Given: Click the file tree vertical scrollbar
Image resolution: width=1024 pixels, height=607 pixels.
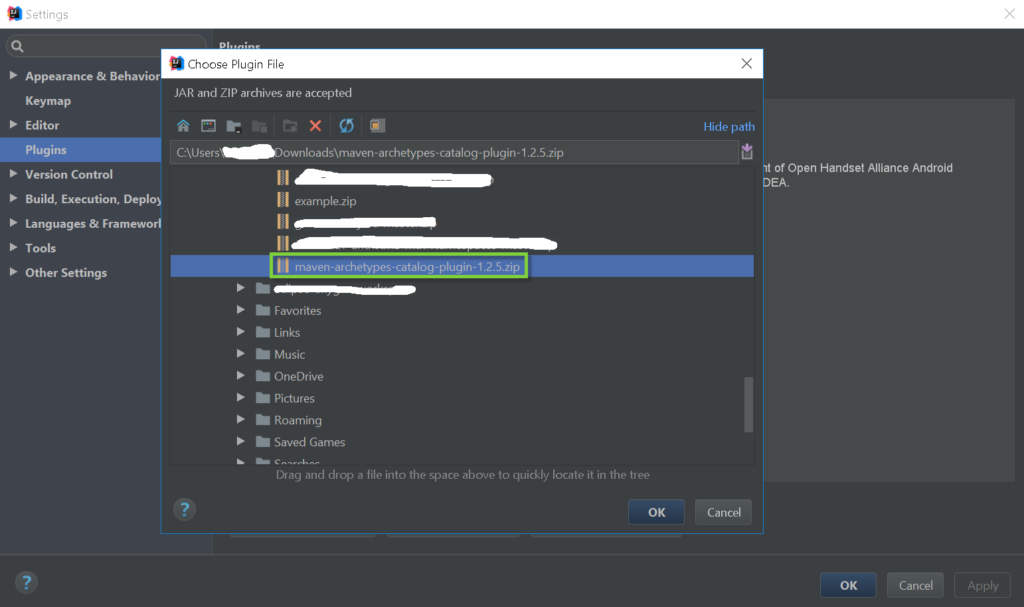Looking at the screenshot, I should tap(748, 404).
